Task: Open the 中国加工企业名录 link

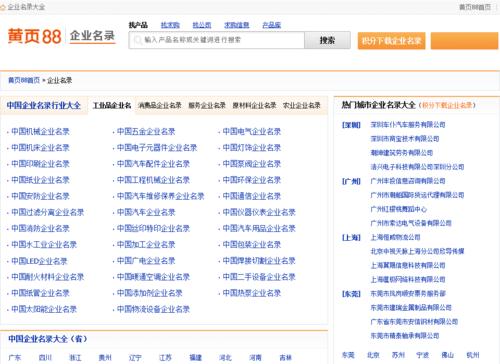Action: [146, 245]
